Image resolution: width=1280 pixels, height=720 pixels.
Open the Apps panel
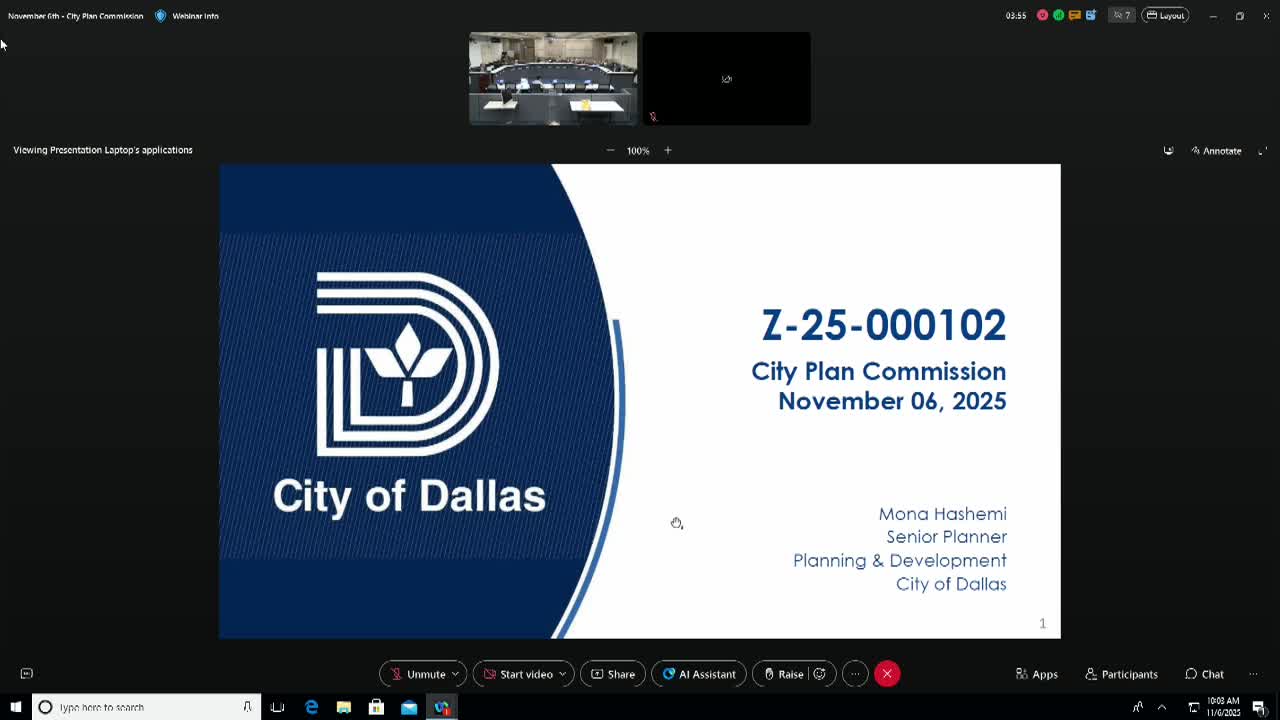coord(1036,674)
